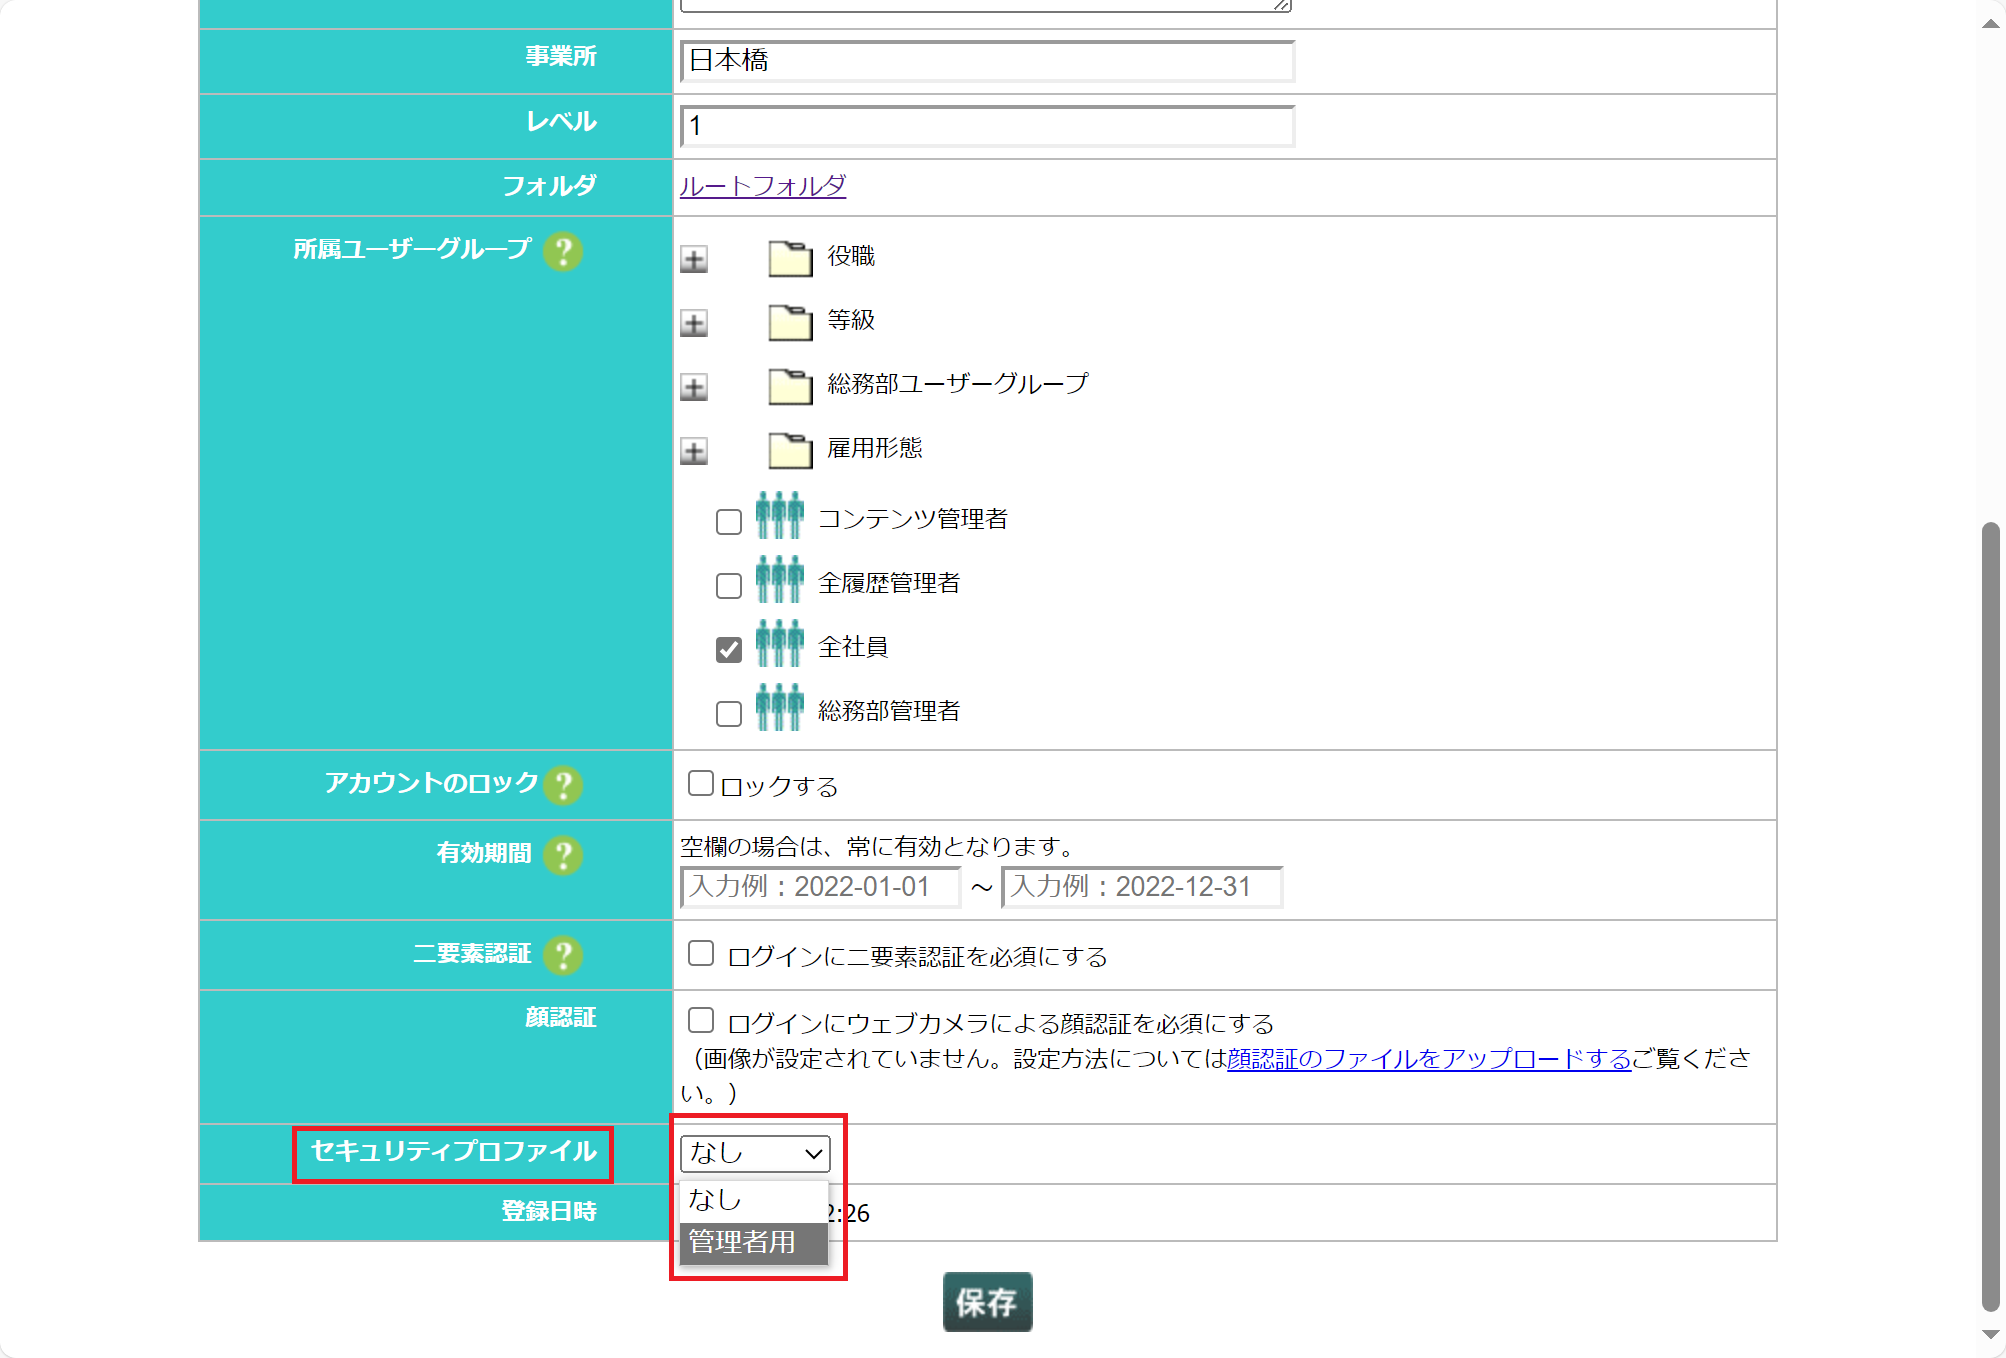Viewport: 2006px width, 1358px height.
Task: Click the 有効期間 start date field
Action: point(820,887)
